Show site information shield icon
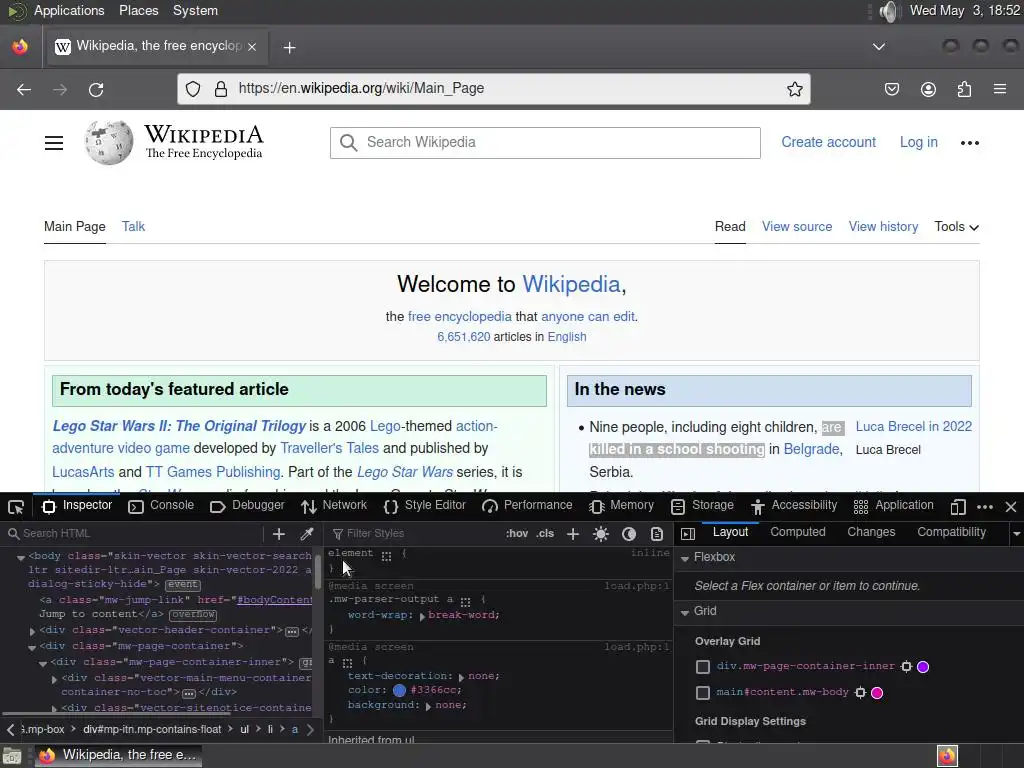 pos(193,89)
